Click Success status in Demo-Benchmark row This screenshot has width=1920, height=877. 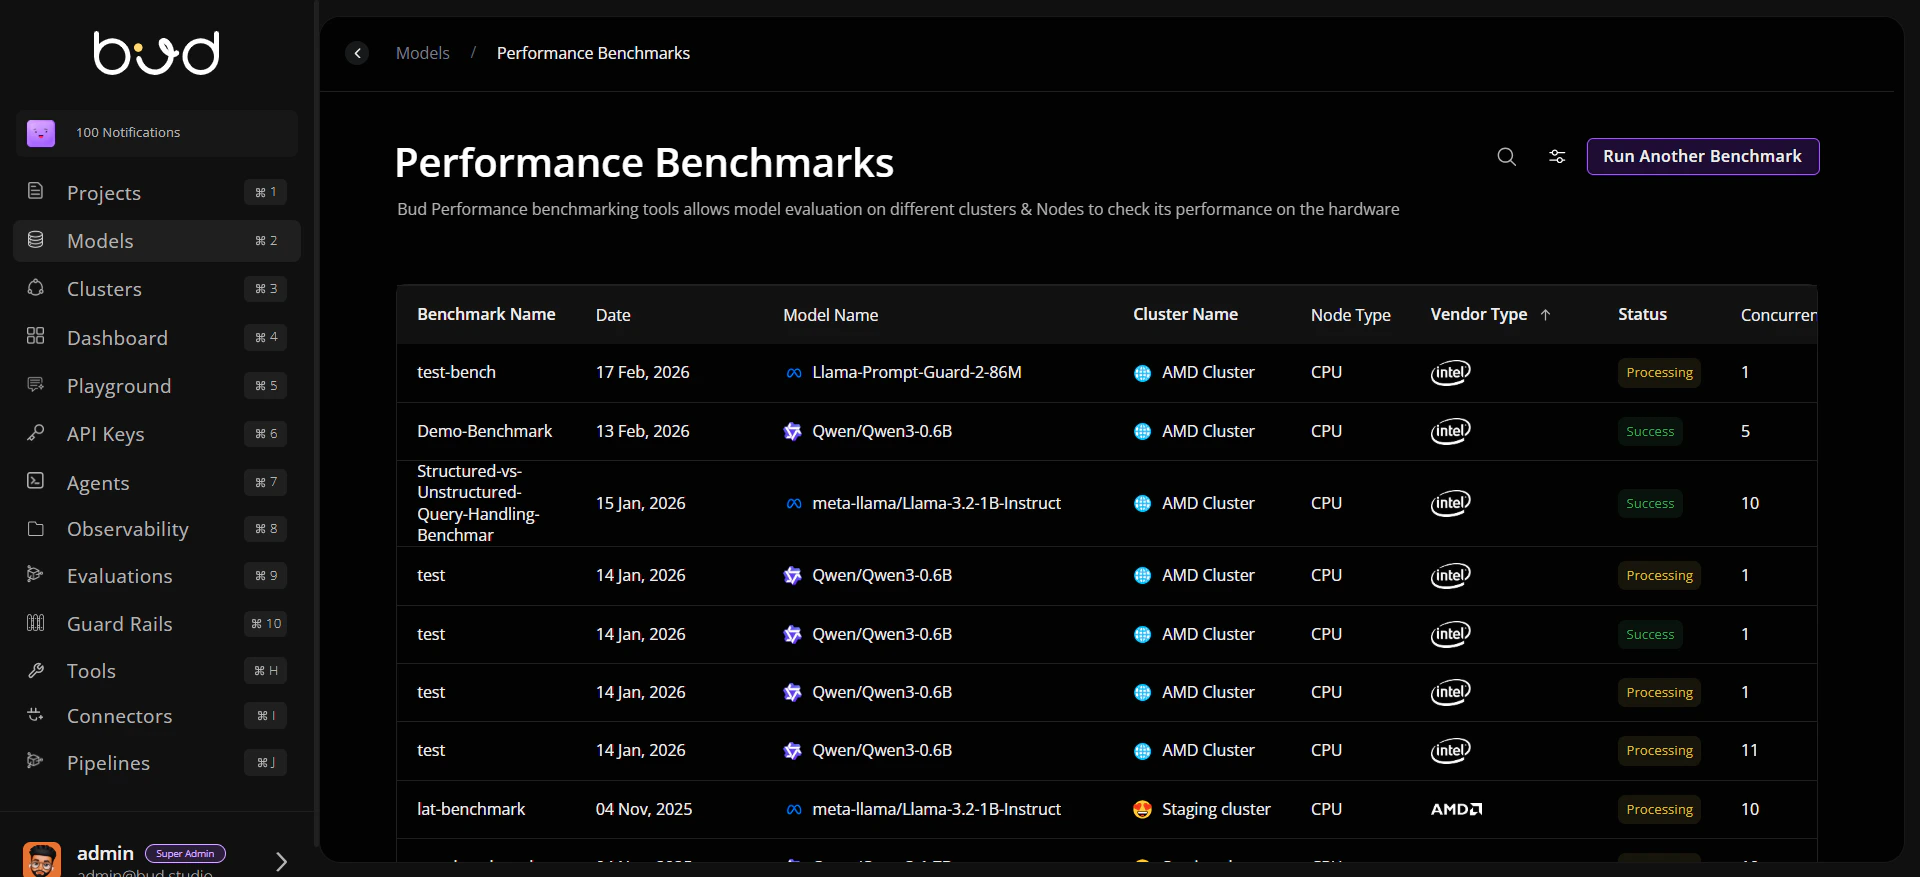[x=1650, y=432]
